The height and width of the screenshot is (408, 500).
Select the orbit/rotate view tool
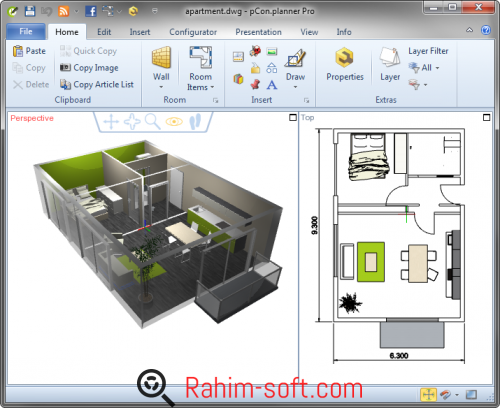click(x=132, y=122)
